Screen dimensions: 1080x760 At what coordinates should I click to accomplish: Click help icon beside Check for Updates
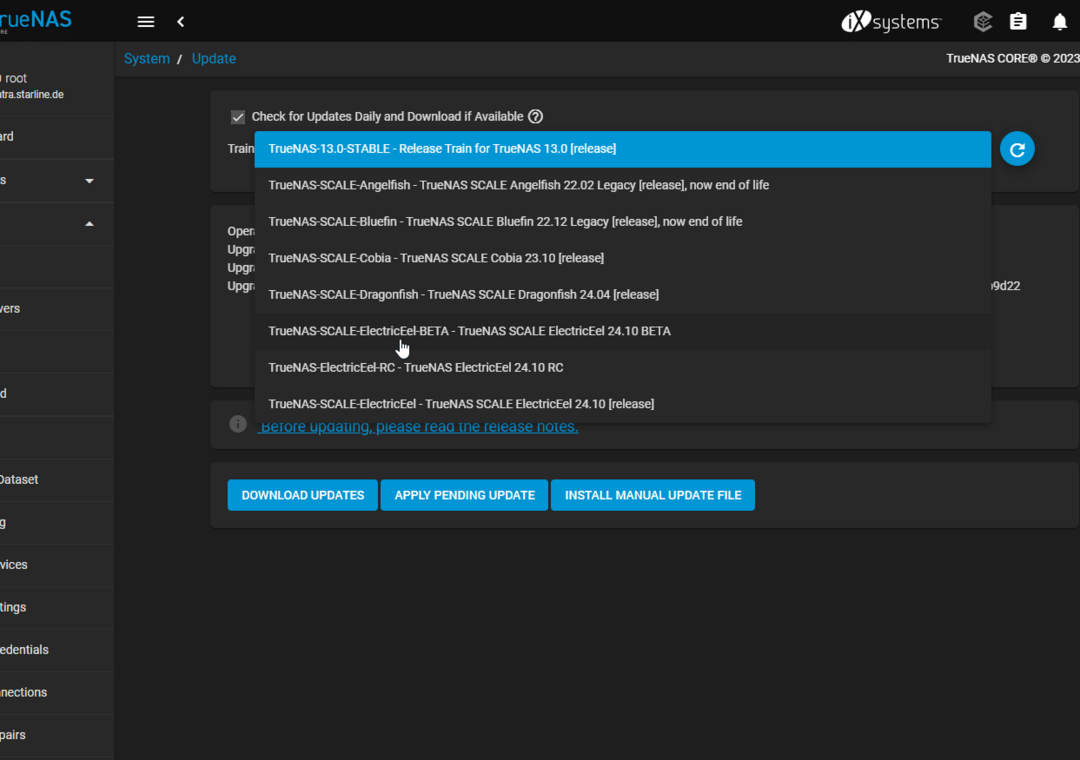pyautogui.click(x=535, y=117)
